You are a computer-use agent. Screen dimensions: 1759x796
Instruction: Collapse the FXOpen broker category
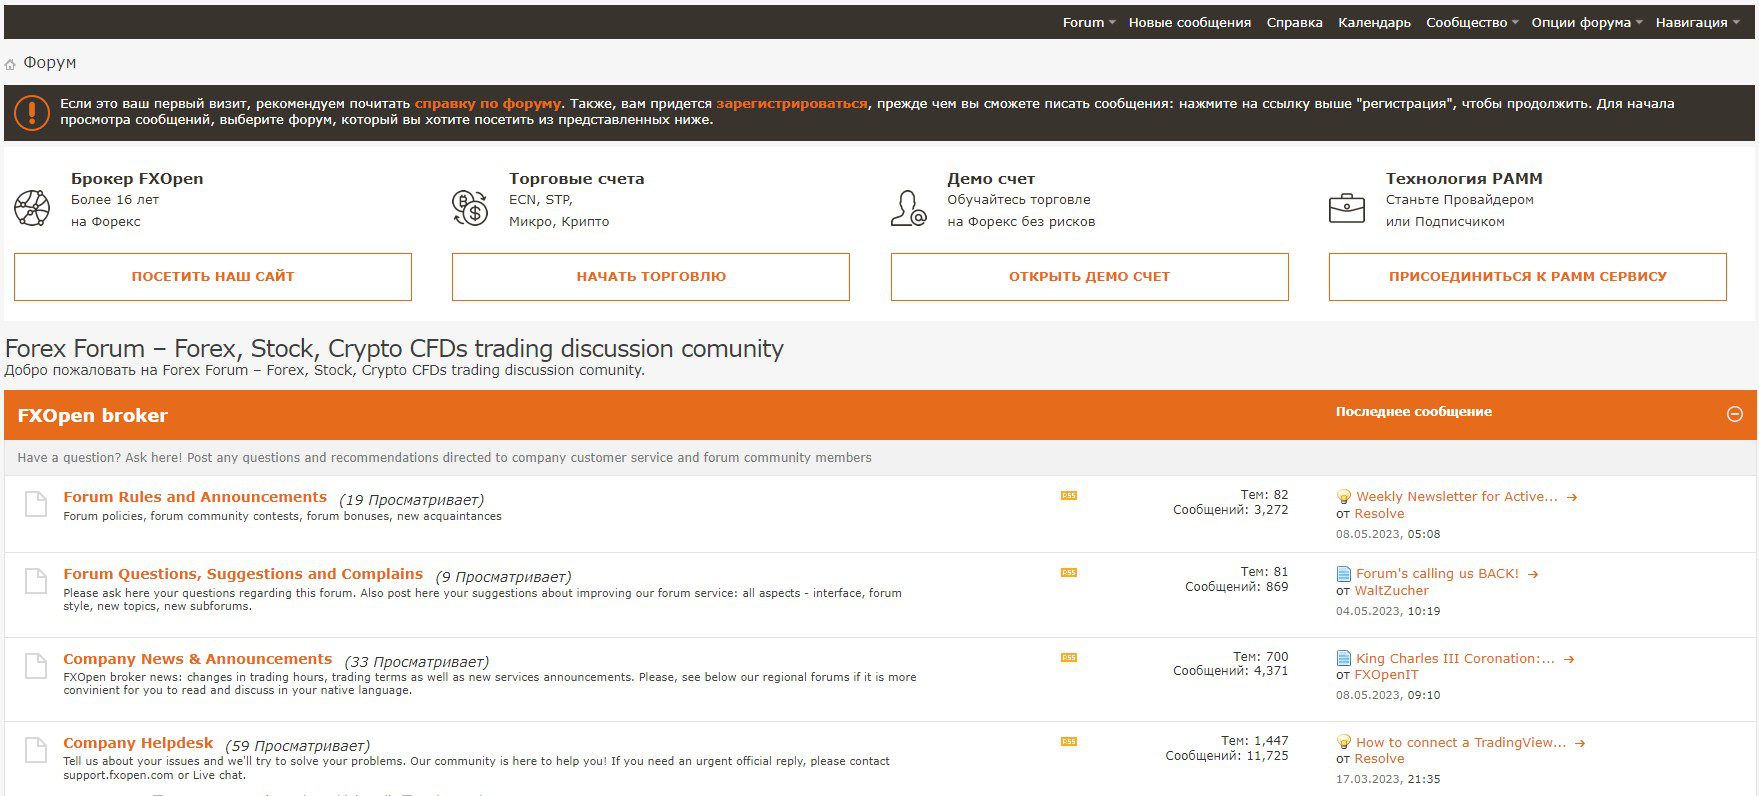pos(1735,414)
